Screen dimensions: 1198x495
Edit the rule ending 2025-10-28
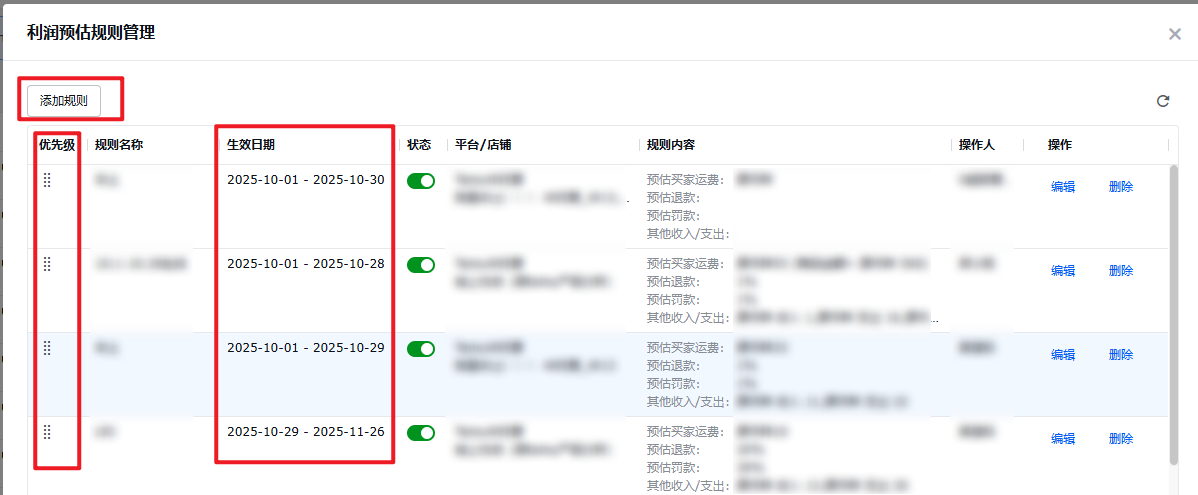[1063, 271]
